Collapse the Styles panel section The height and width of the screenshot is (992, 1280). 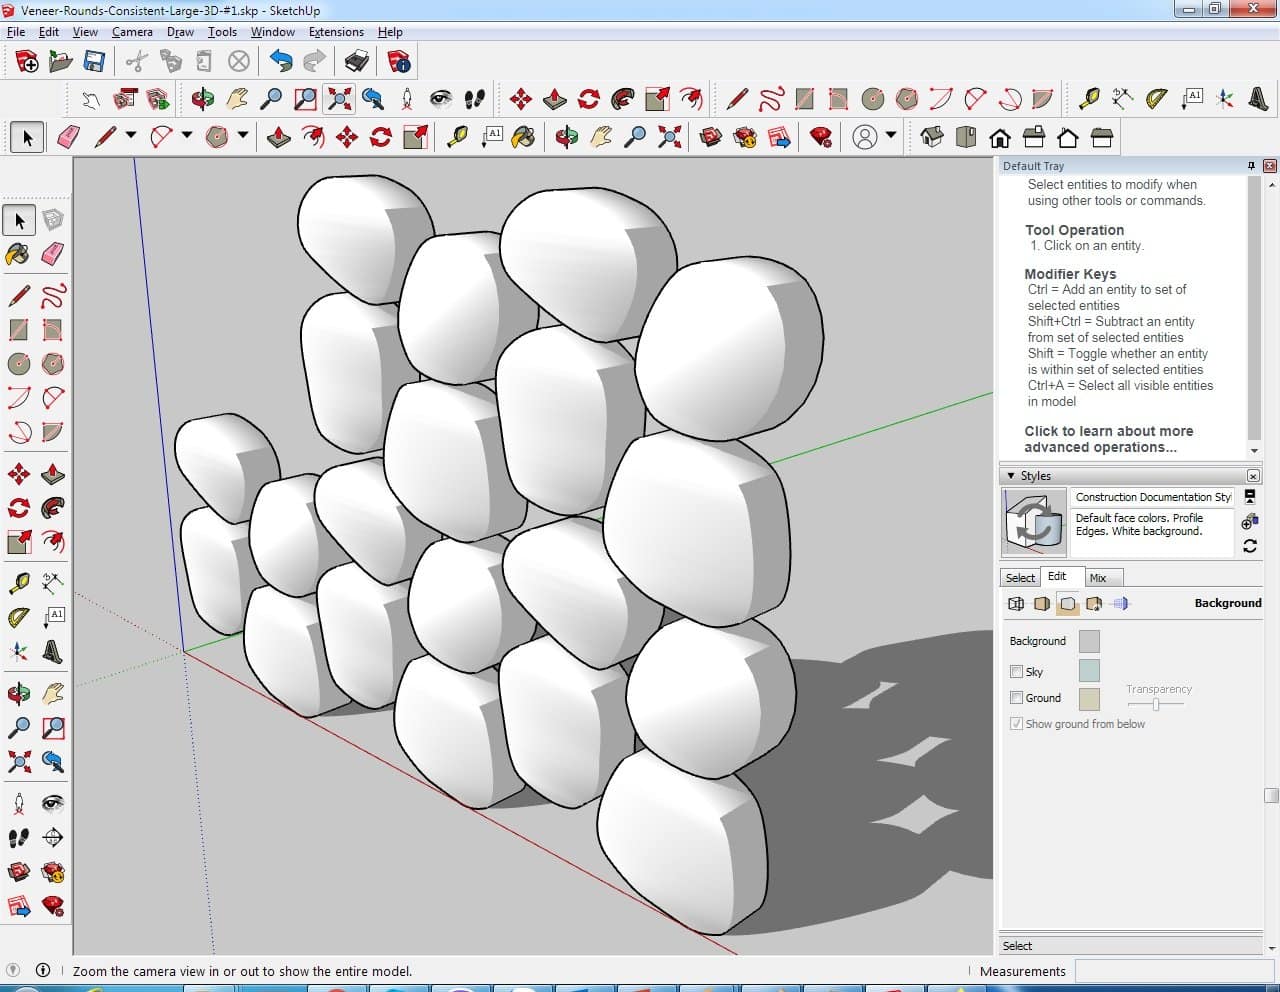point(1011,476)
